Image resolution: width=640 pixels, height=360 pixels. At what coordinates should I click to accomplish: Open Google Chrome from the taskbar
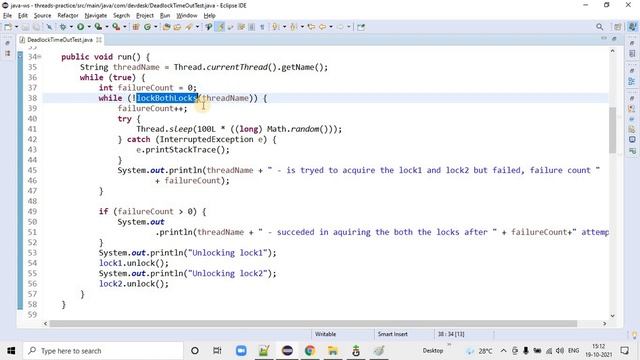(310, 351)
